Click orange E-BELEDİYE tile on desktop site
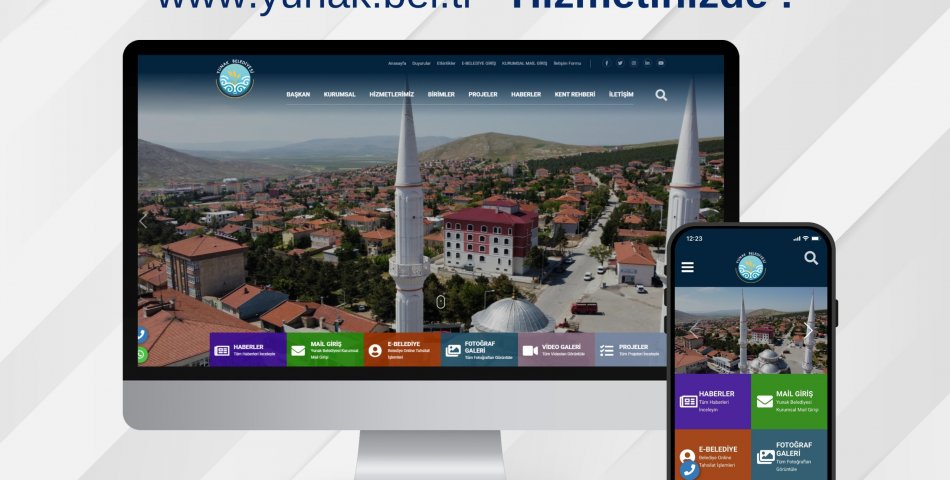The width and height of the screenshot is (950, 480). pyautogui.click(x=402, y=350)
